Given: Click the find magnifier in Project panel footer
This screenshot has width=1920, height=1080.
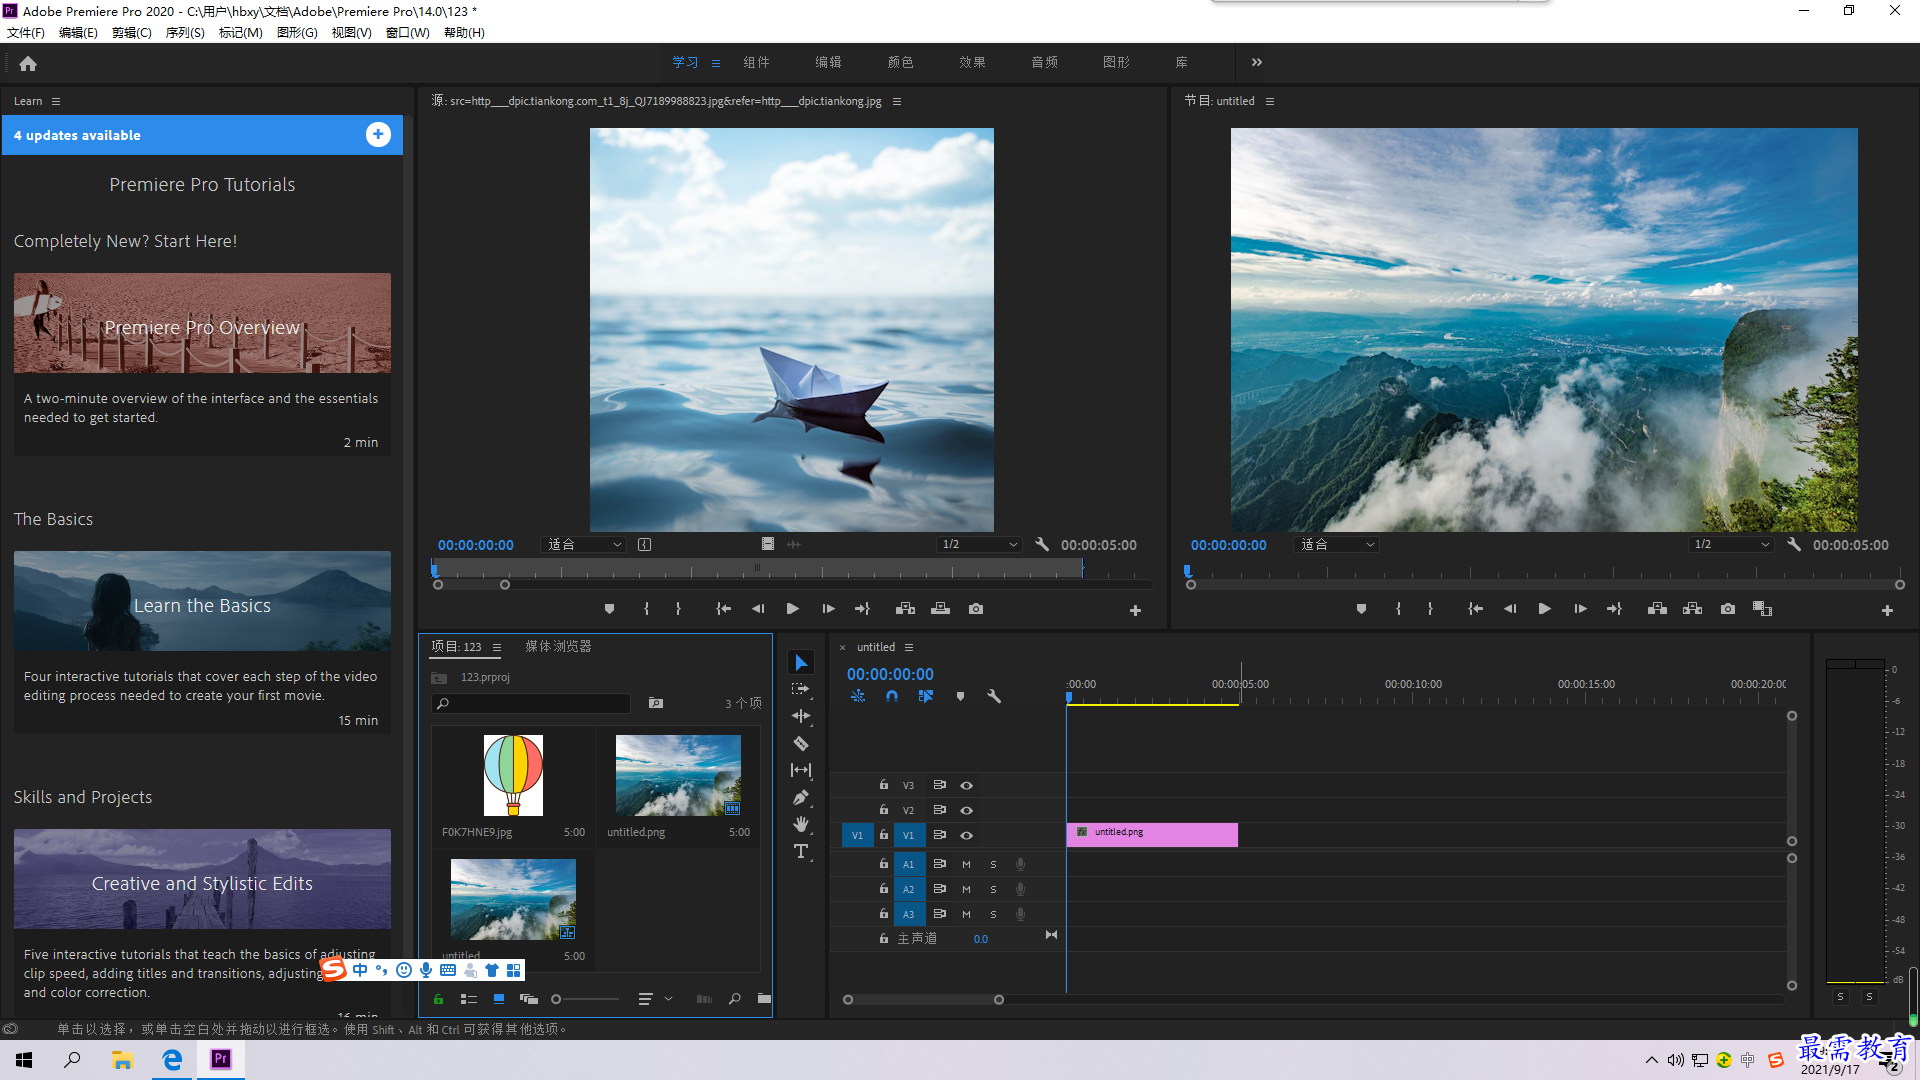Looking at the screenshot, I should tap(735, 998).
